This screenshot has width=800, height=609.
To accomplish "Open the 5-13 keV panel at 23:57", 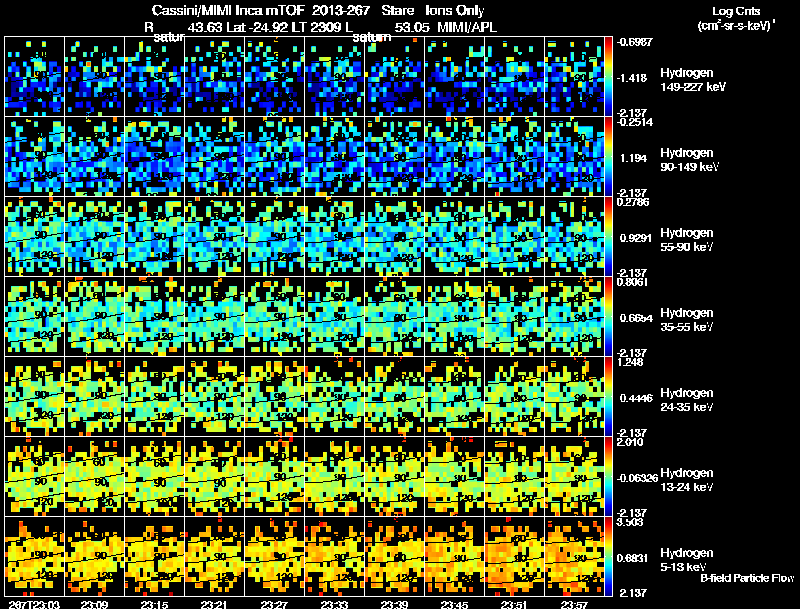I will pyautogui.click(x=574, y=556).
